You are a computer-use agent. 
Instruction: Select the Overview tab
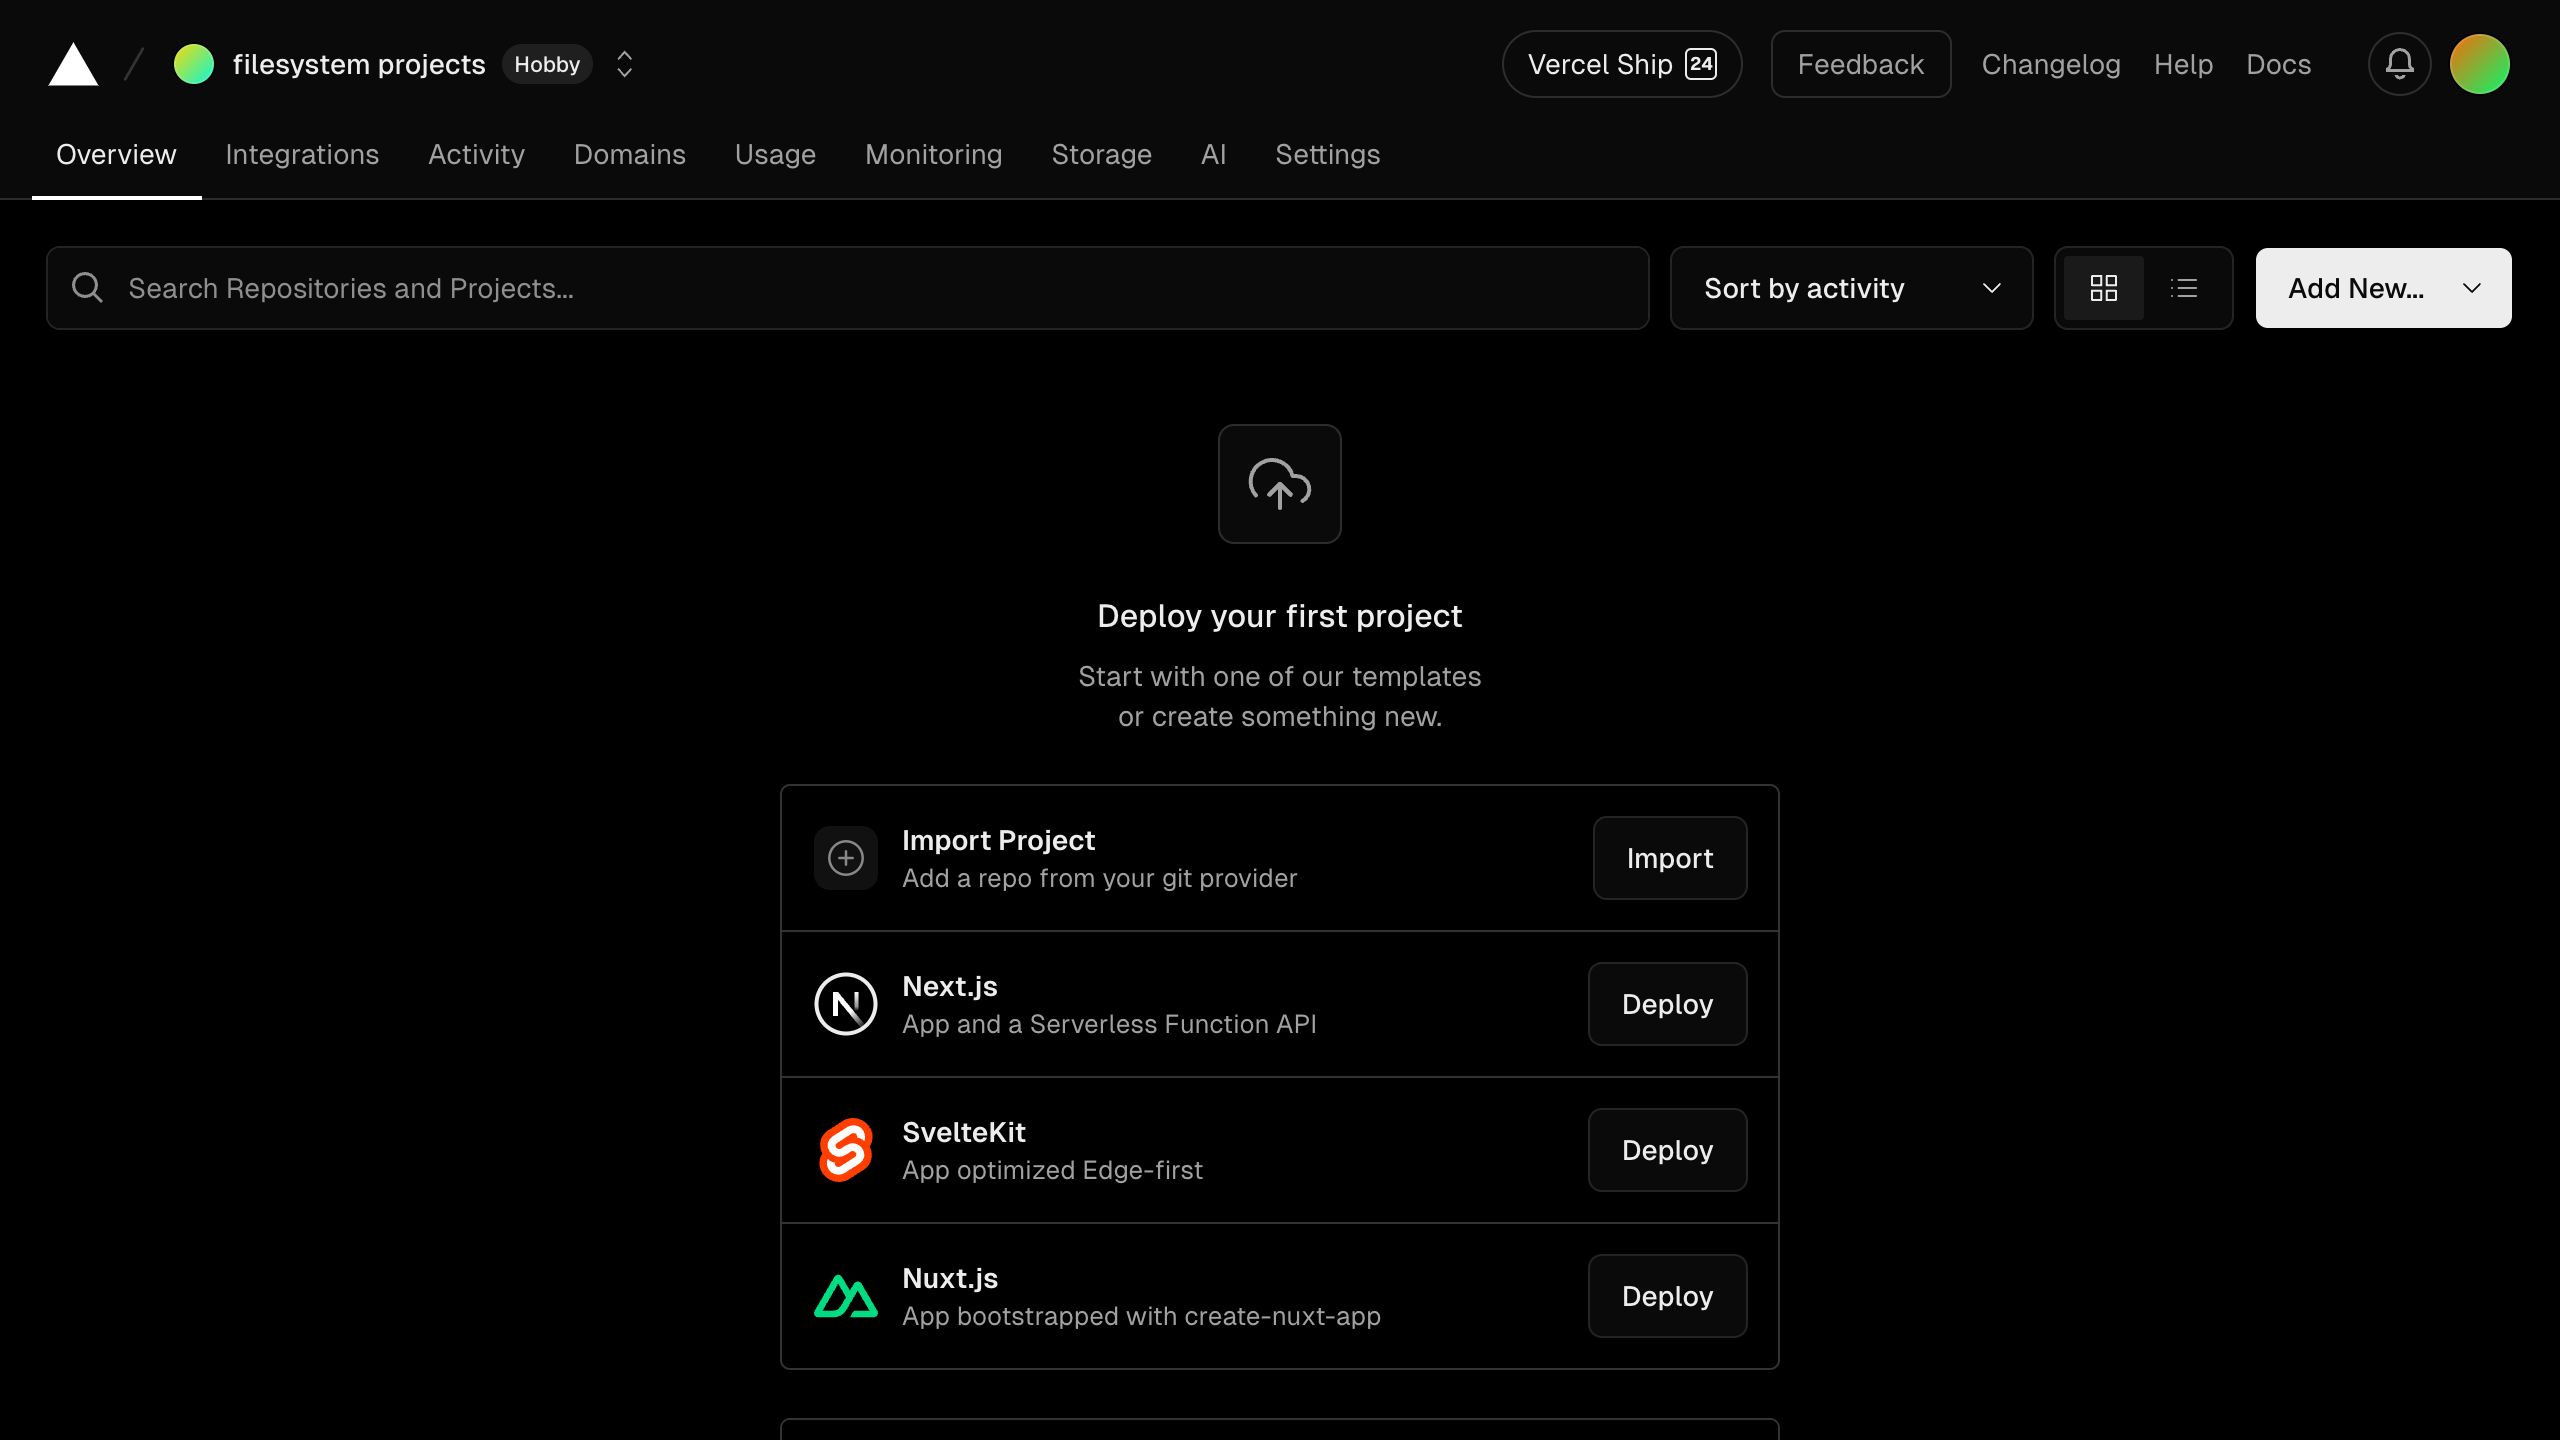pyautogui.click(x=116, y=154)
